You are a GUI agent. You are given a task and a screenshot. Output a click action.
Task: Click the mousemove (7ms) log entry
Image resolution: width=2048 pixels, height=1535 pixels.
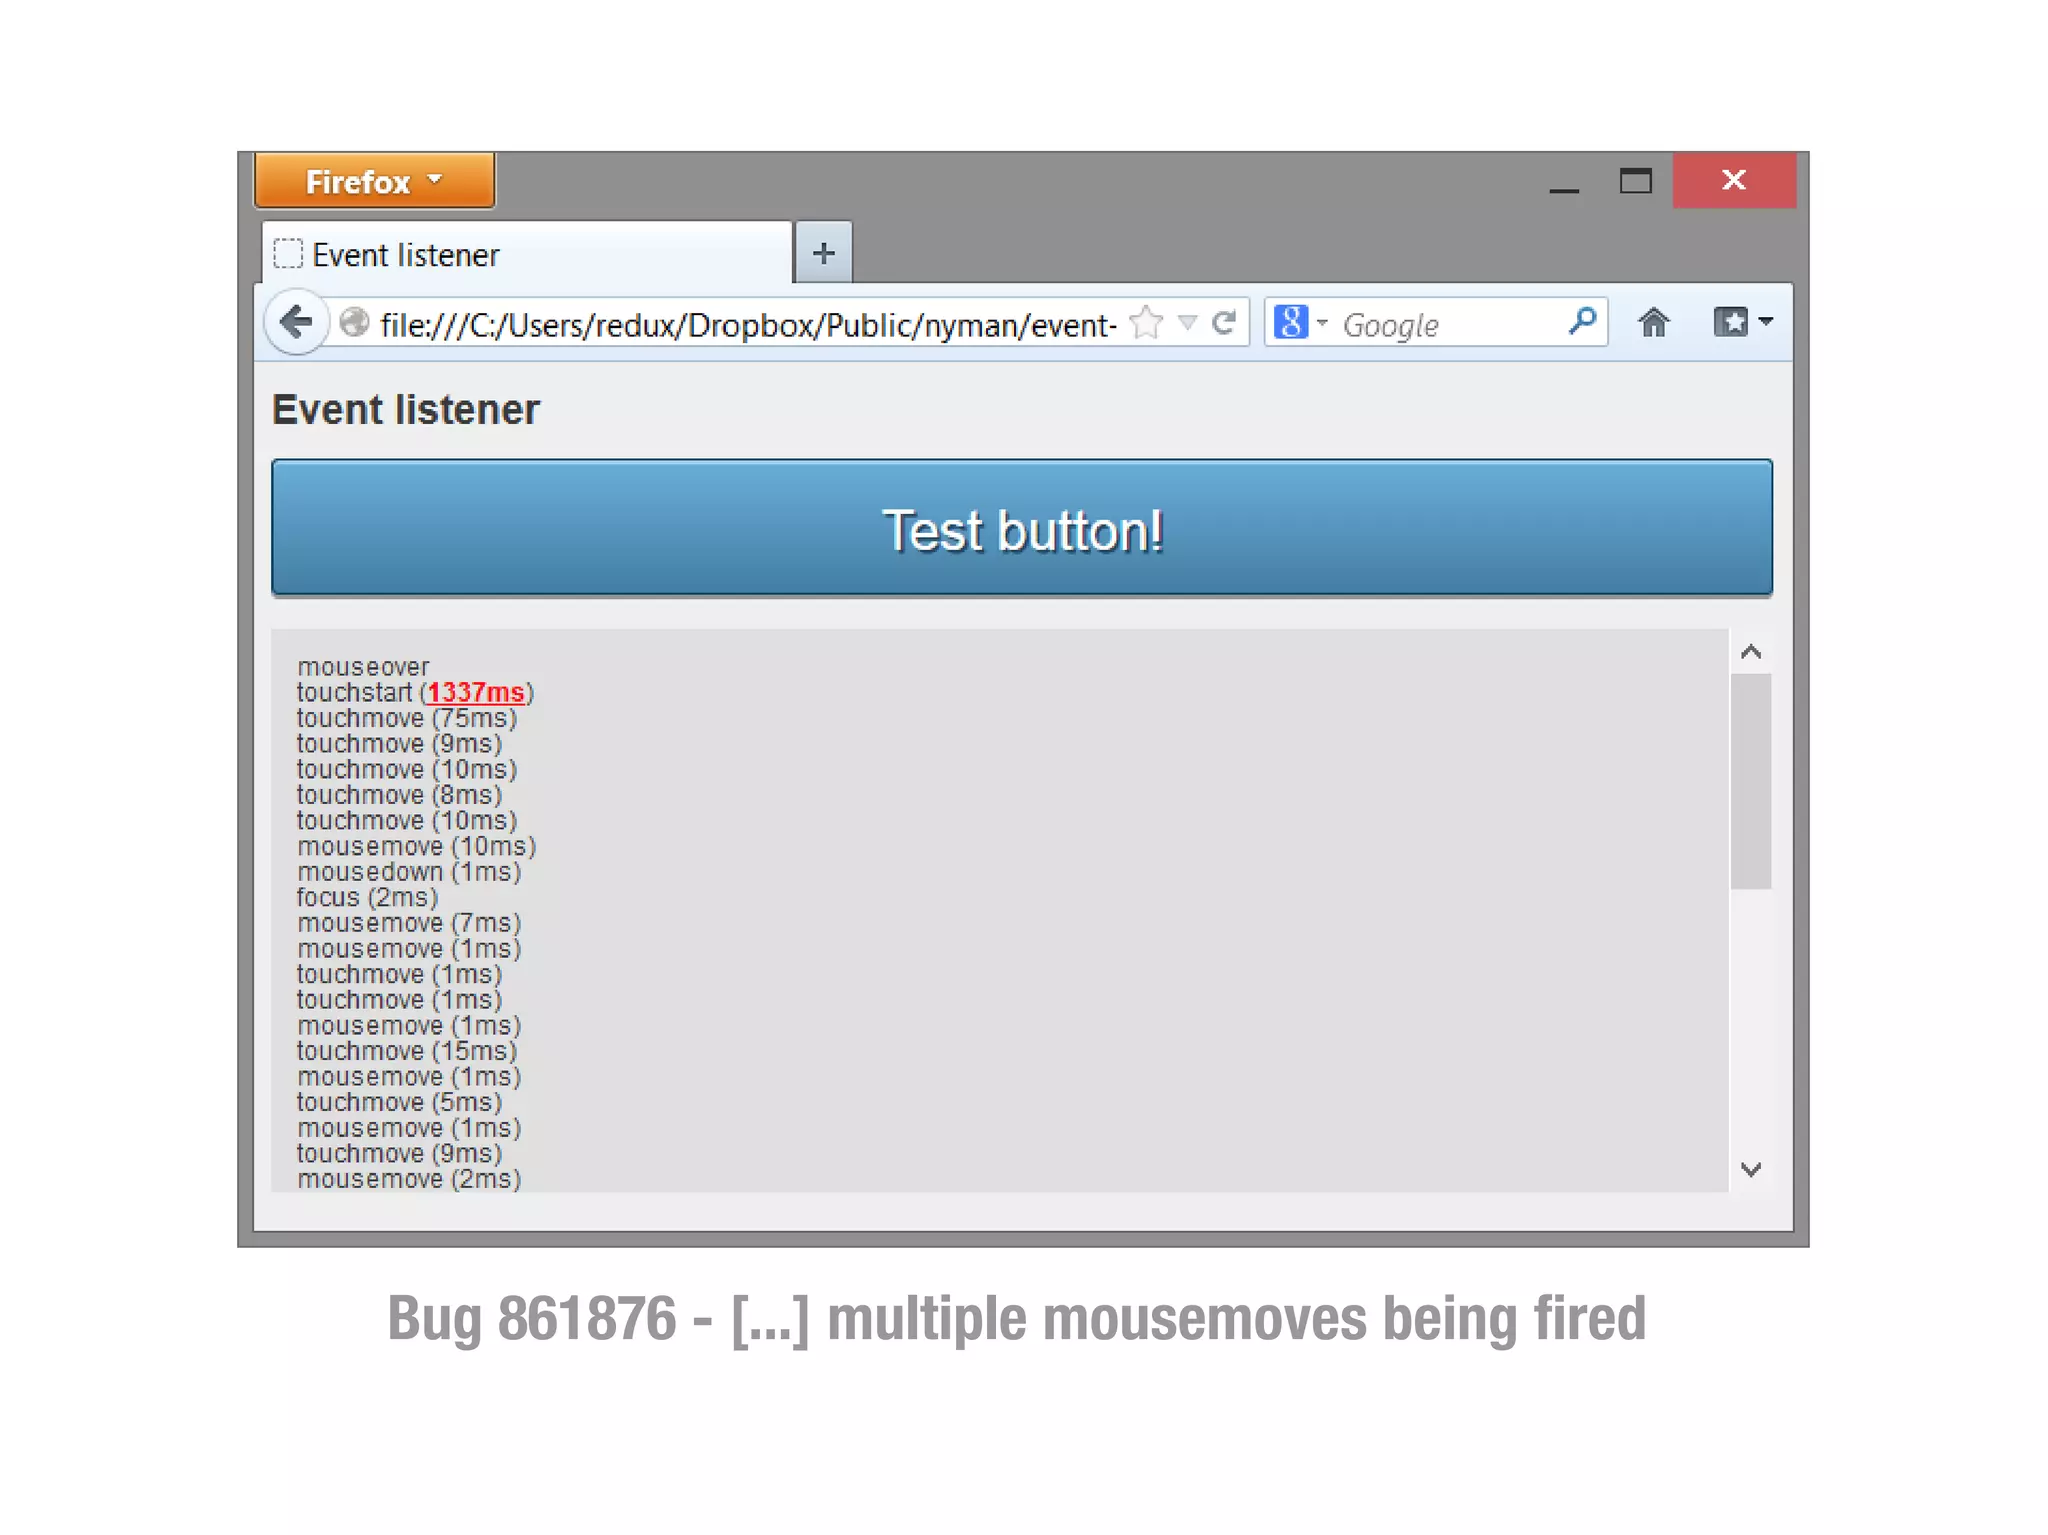(409, 923)
